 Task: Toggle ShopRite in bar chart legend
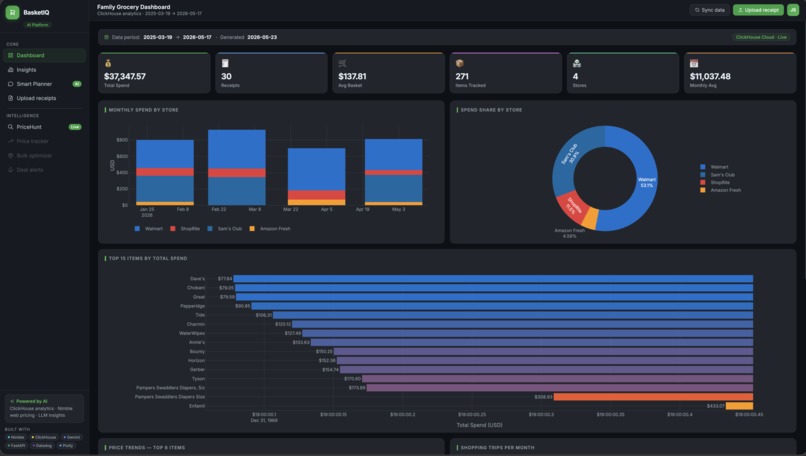tap(185, 229)
